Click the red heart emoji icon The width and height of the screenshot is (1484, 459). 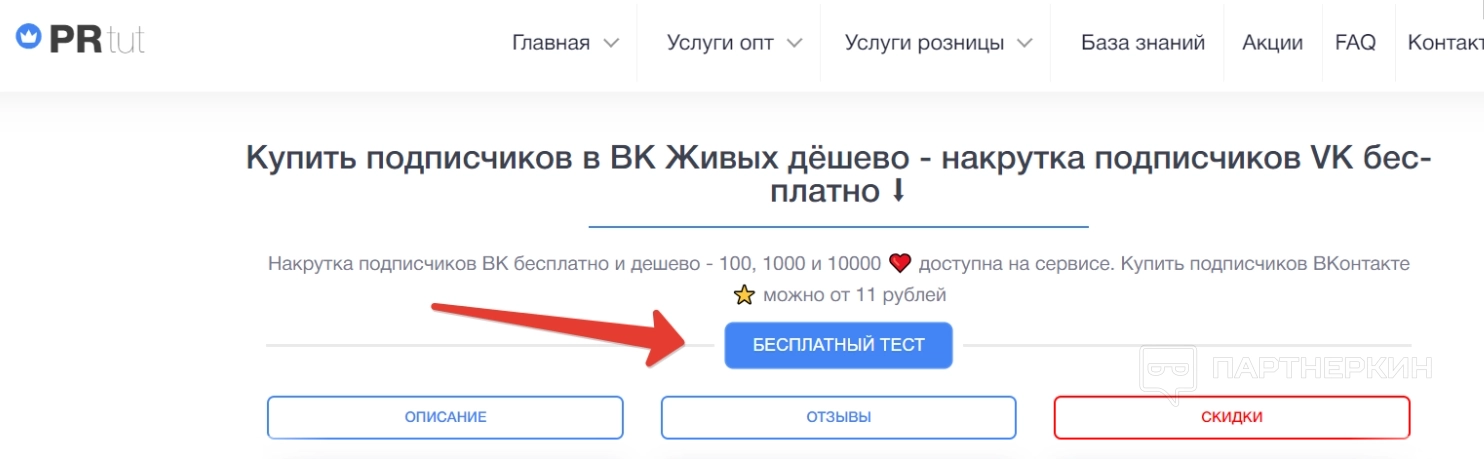900,264
